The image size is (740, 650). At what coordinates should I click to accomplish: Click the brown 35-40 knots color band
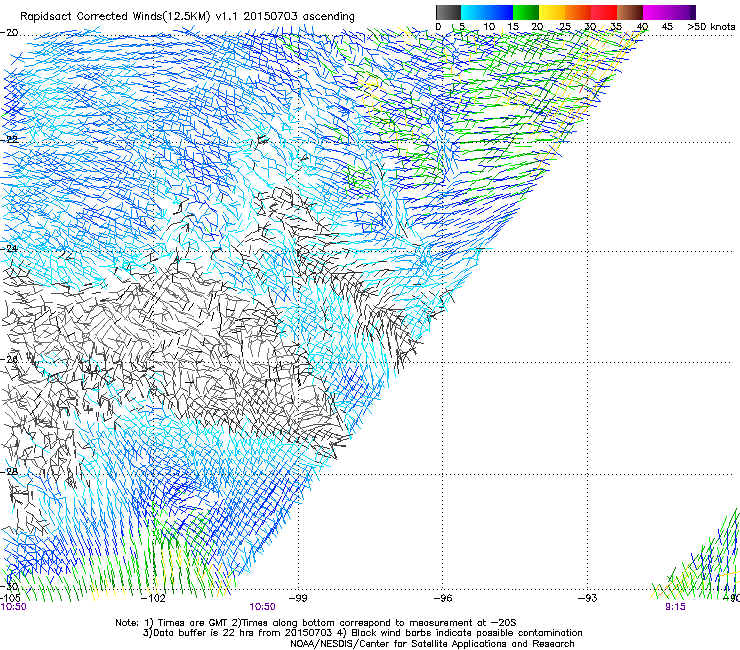pos(630,12)
